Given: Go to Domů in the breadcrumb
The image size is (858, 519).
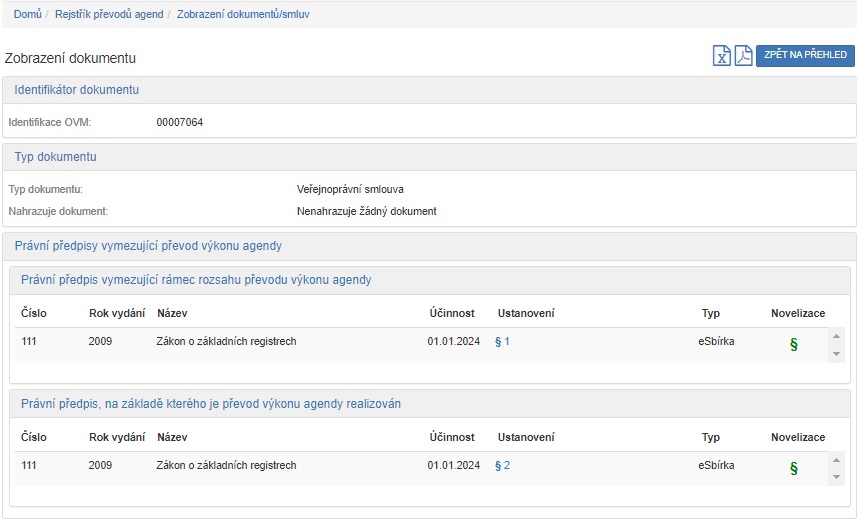Looking at the screenshot, I should tap(27, 14).
